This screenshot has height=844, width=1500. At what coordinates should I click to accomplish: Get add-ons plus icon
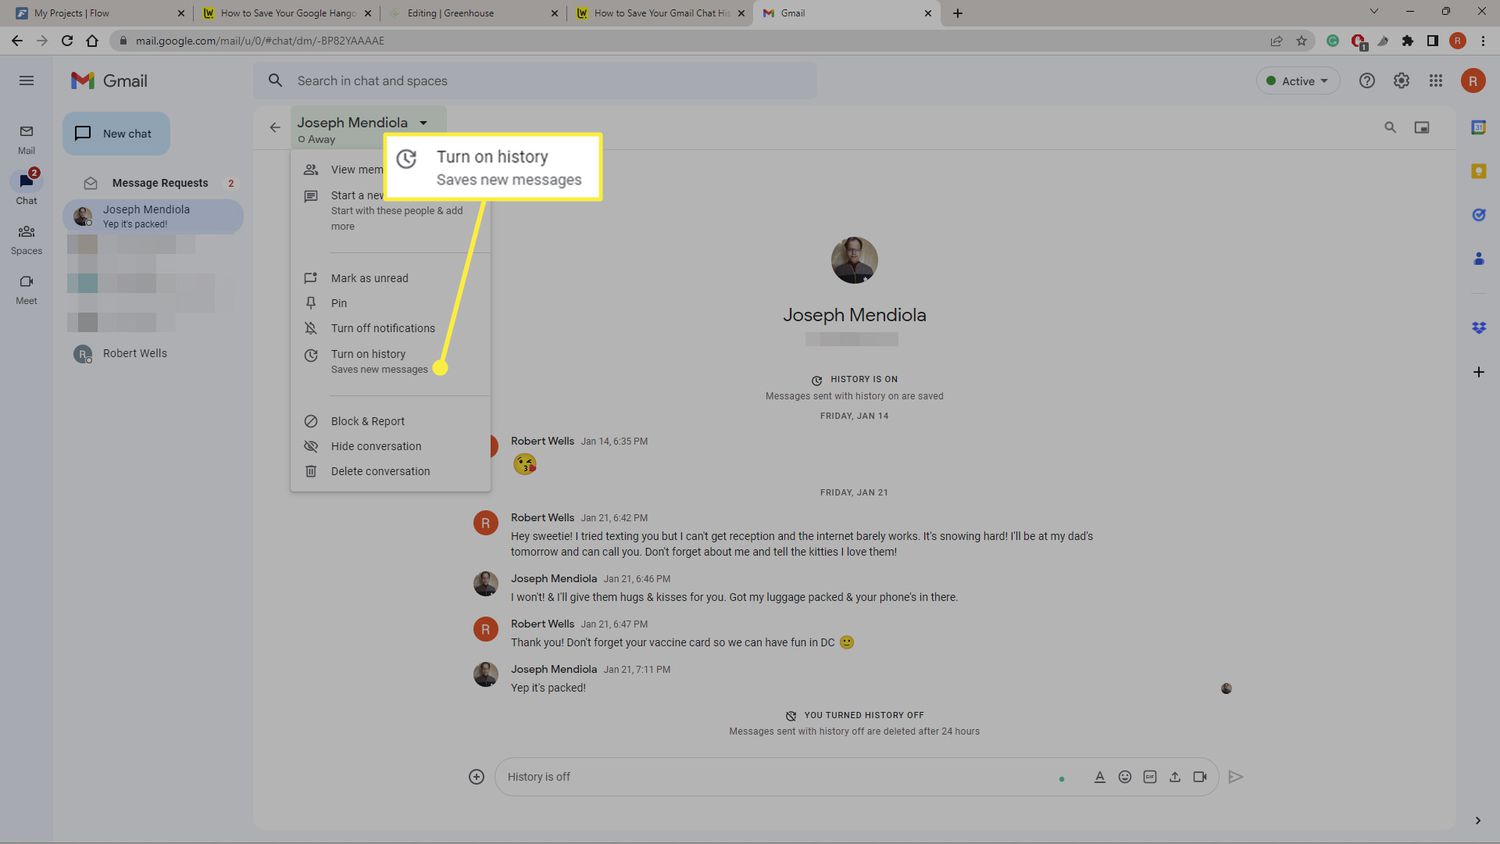pos(1478,372)
